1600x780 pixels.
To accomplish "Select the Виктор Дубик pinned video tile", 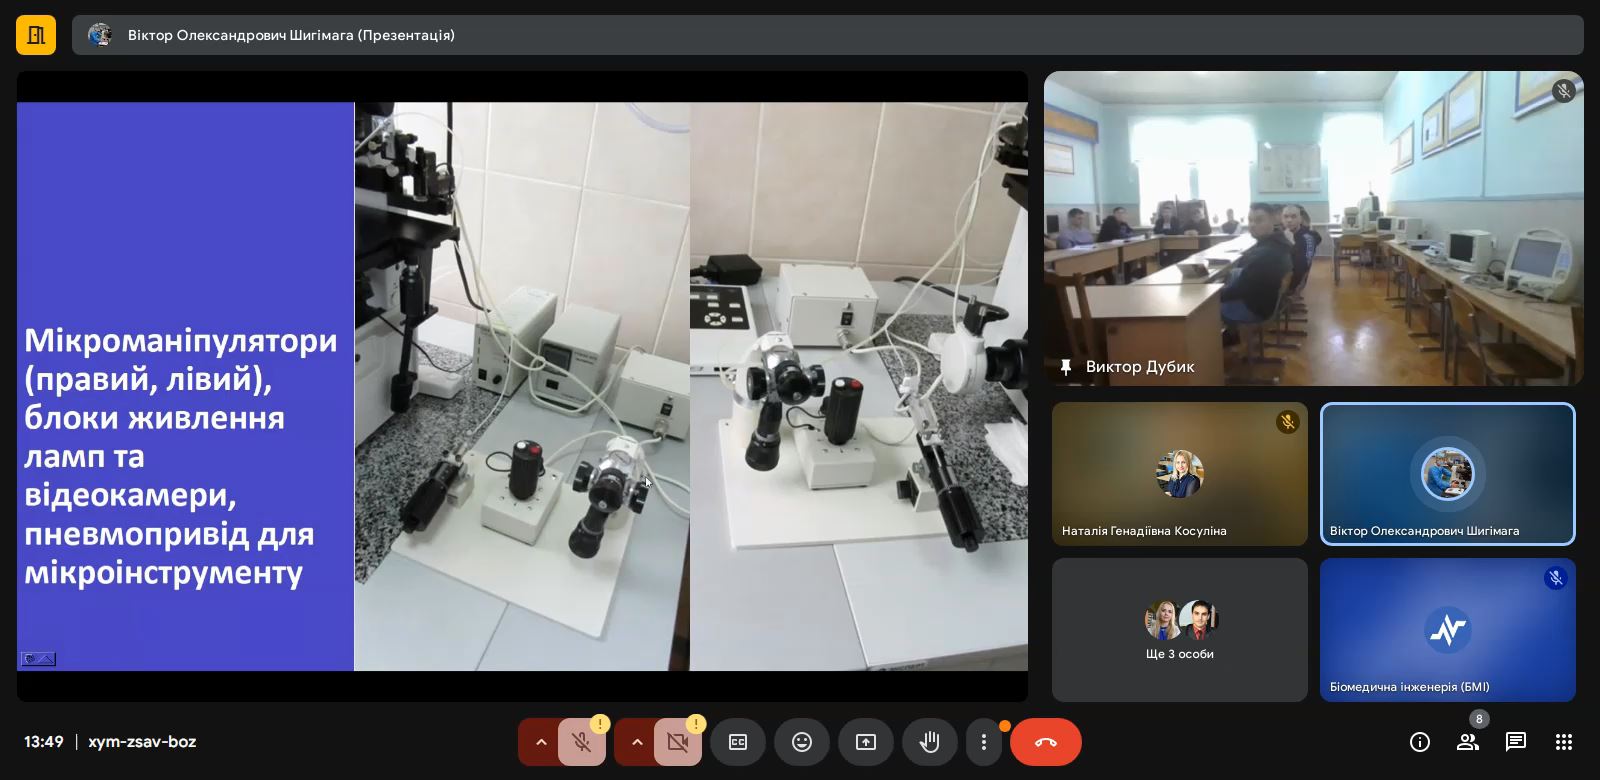I will point(1314,228).
